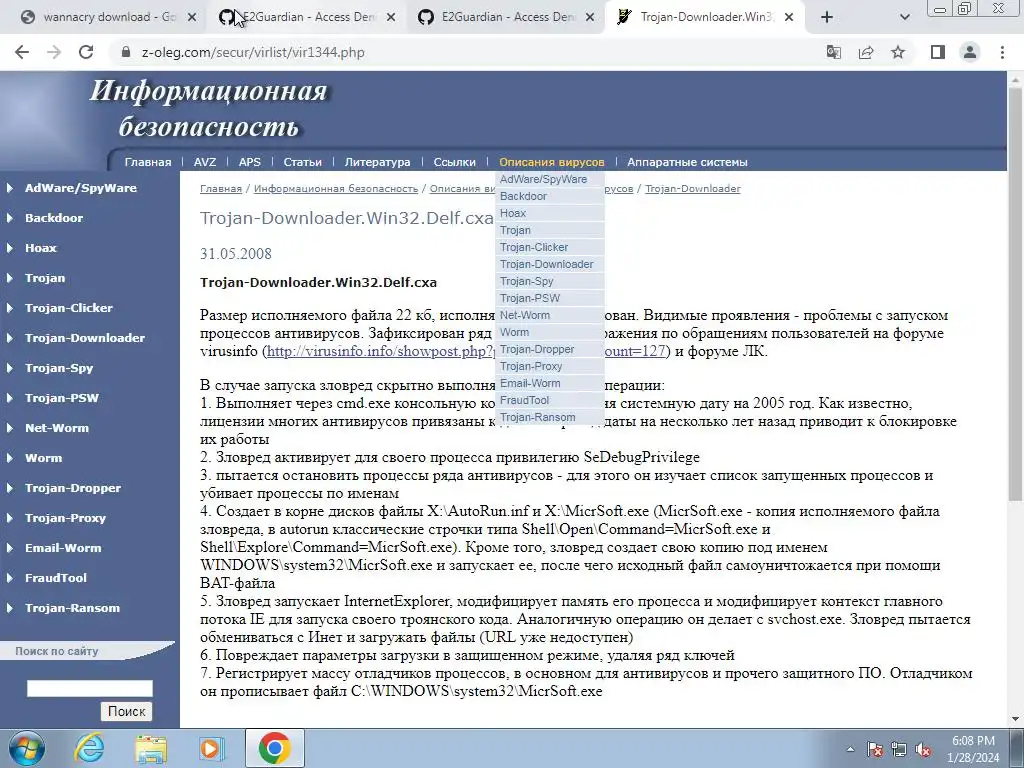Go back to the previous page

pyautogui.click(x=22, y=52)
